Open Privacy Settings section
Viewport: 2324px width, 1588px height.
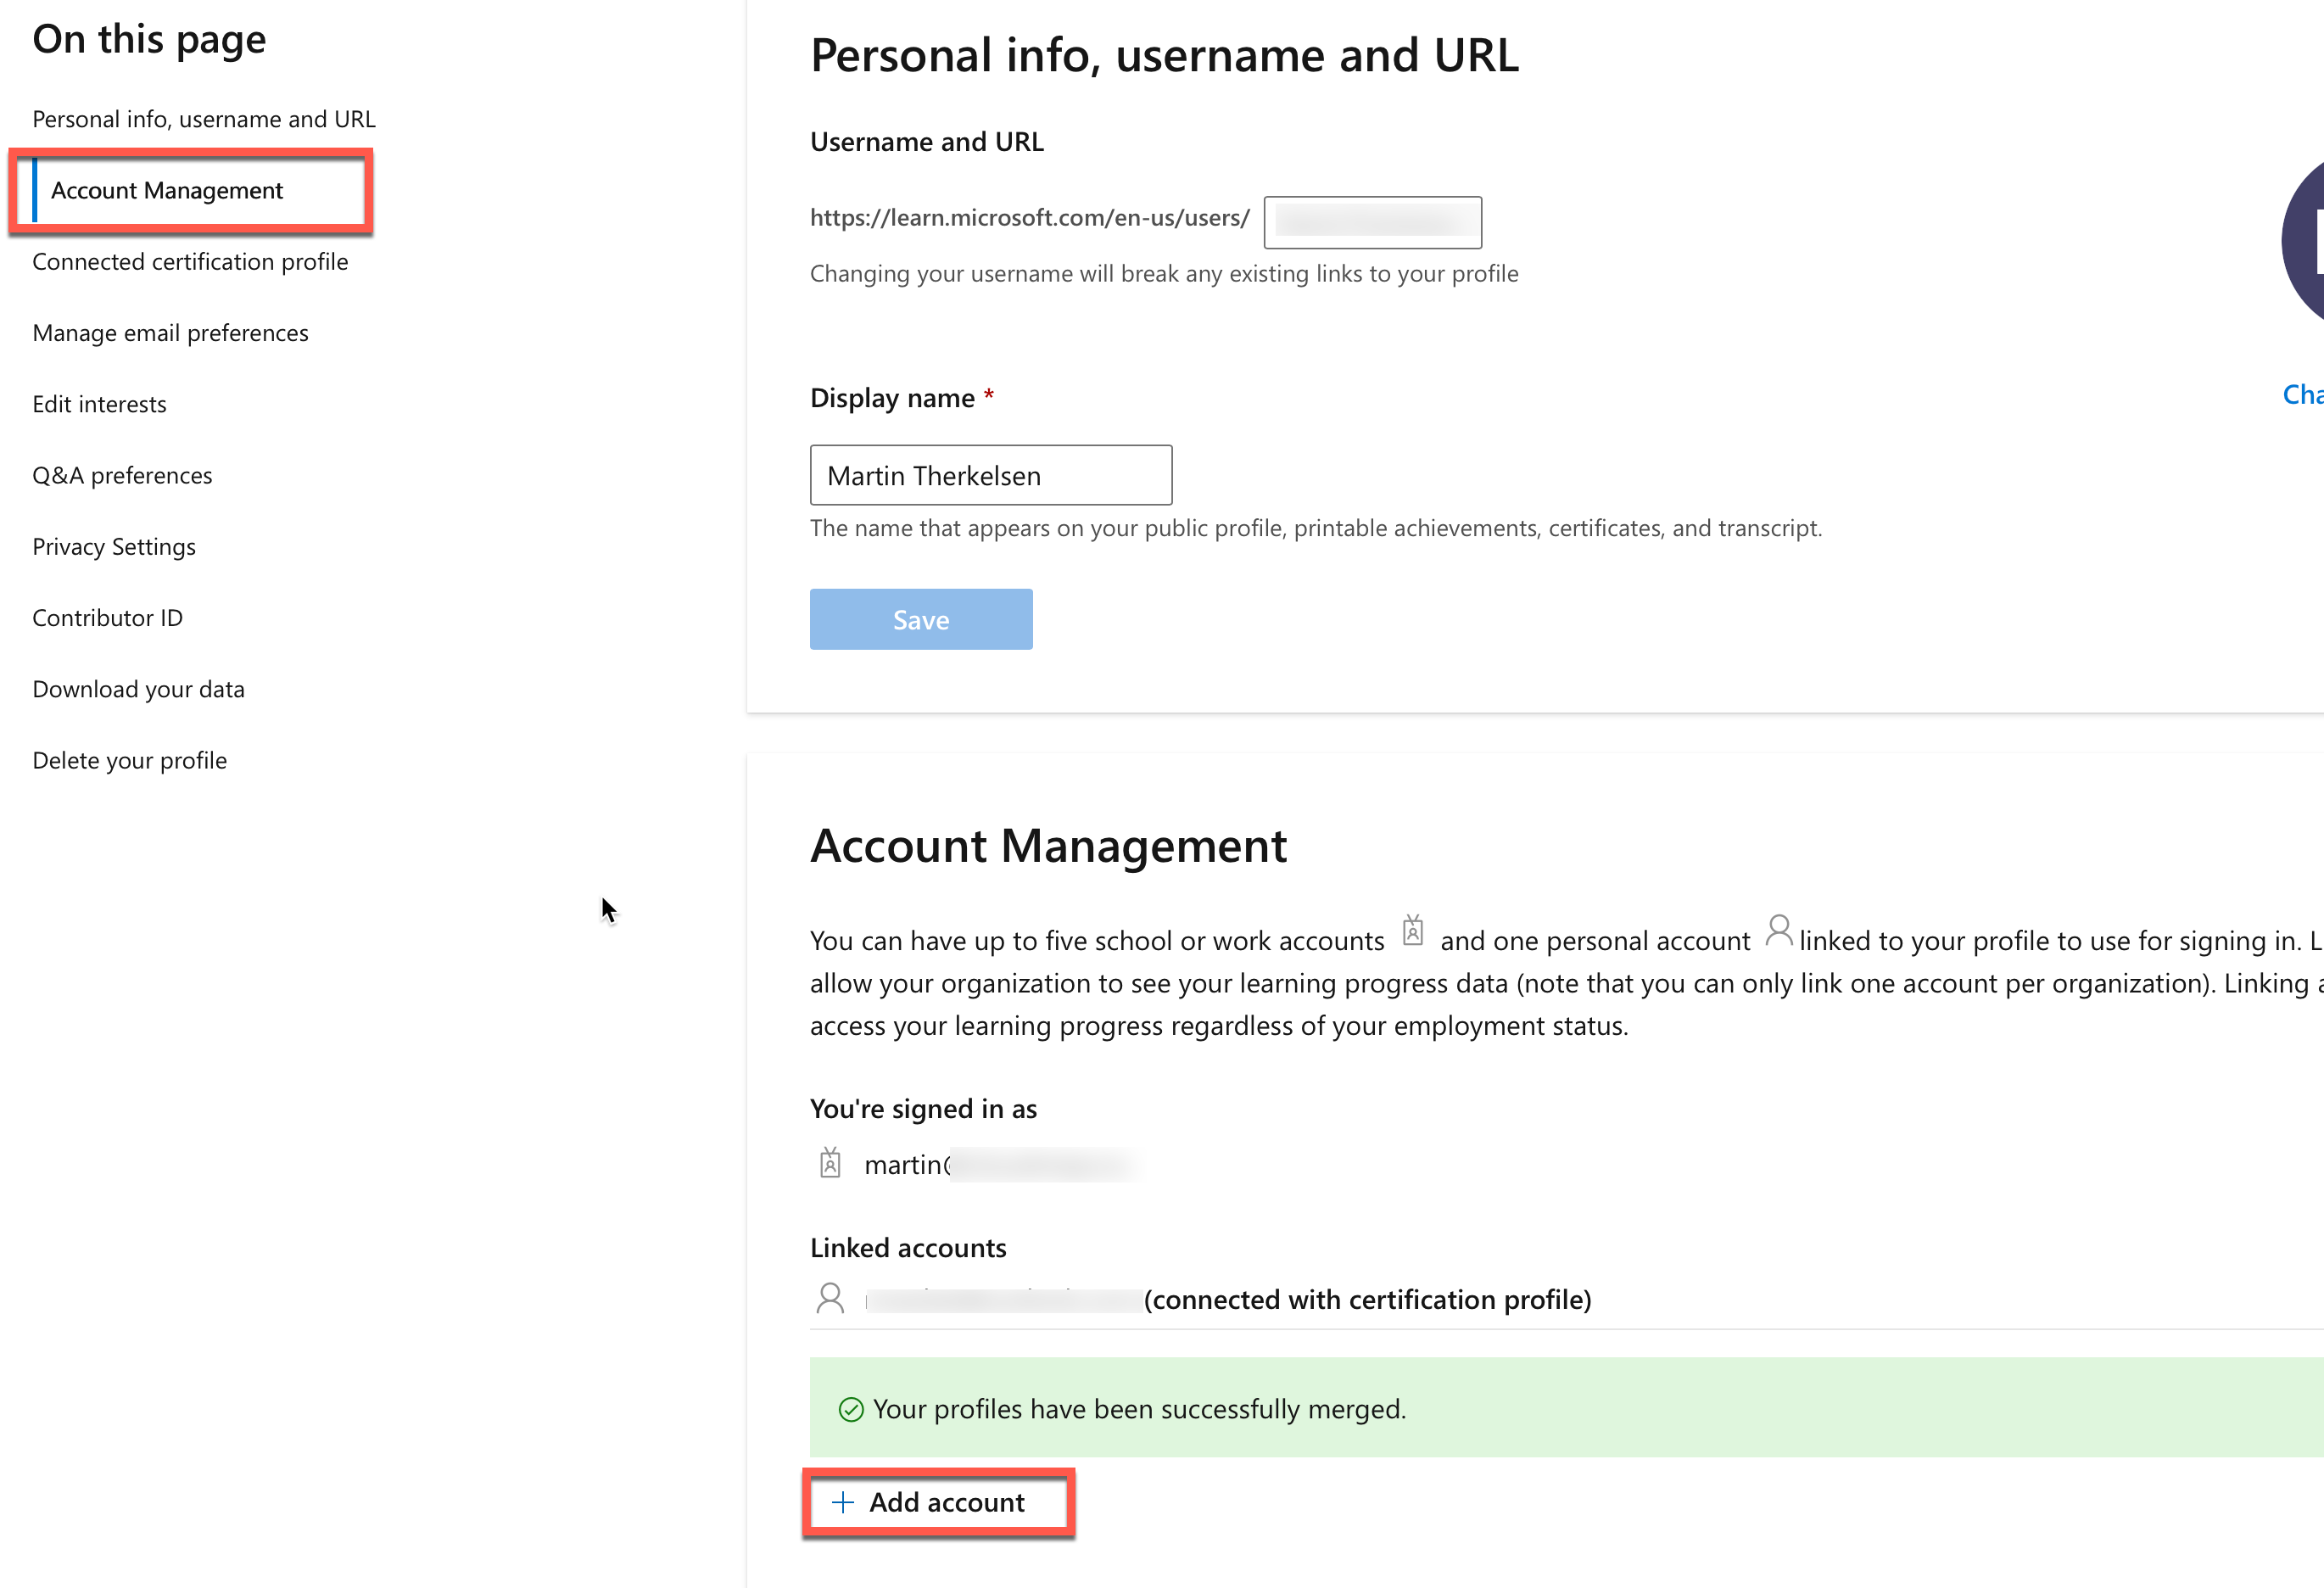[114, 547]
